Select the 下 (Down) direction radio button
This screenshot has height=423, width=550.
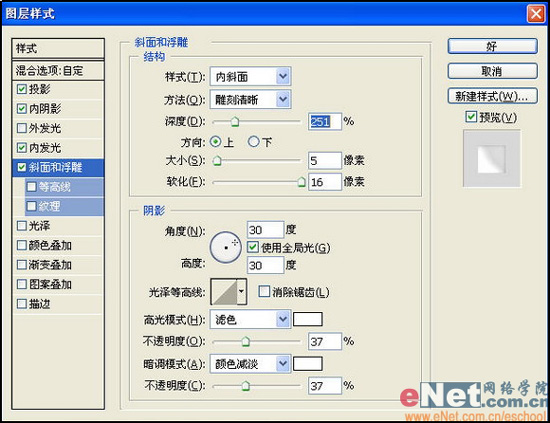[253, 142]
